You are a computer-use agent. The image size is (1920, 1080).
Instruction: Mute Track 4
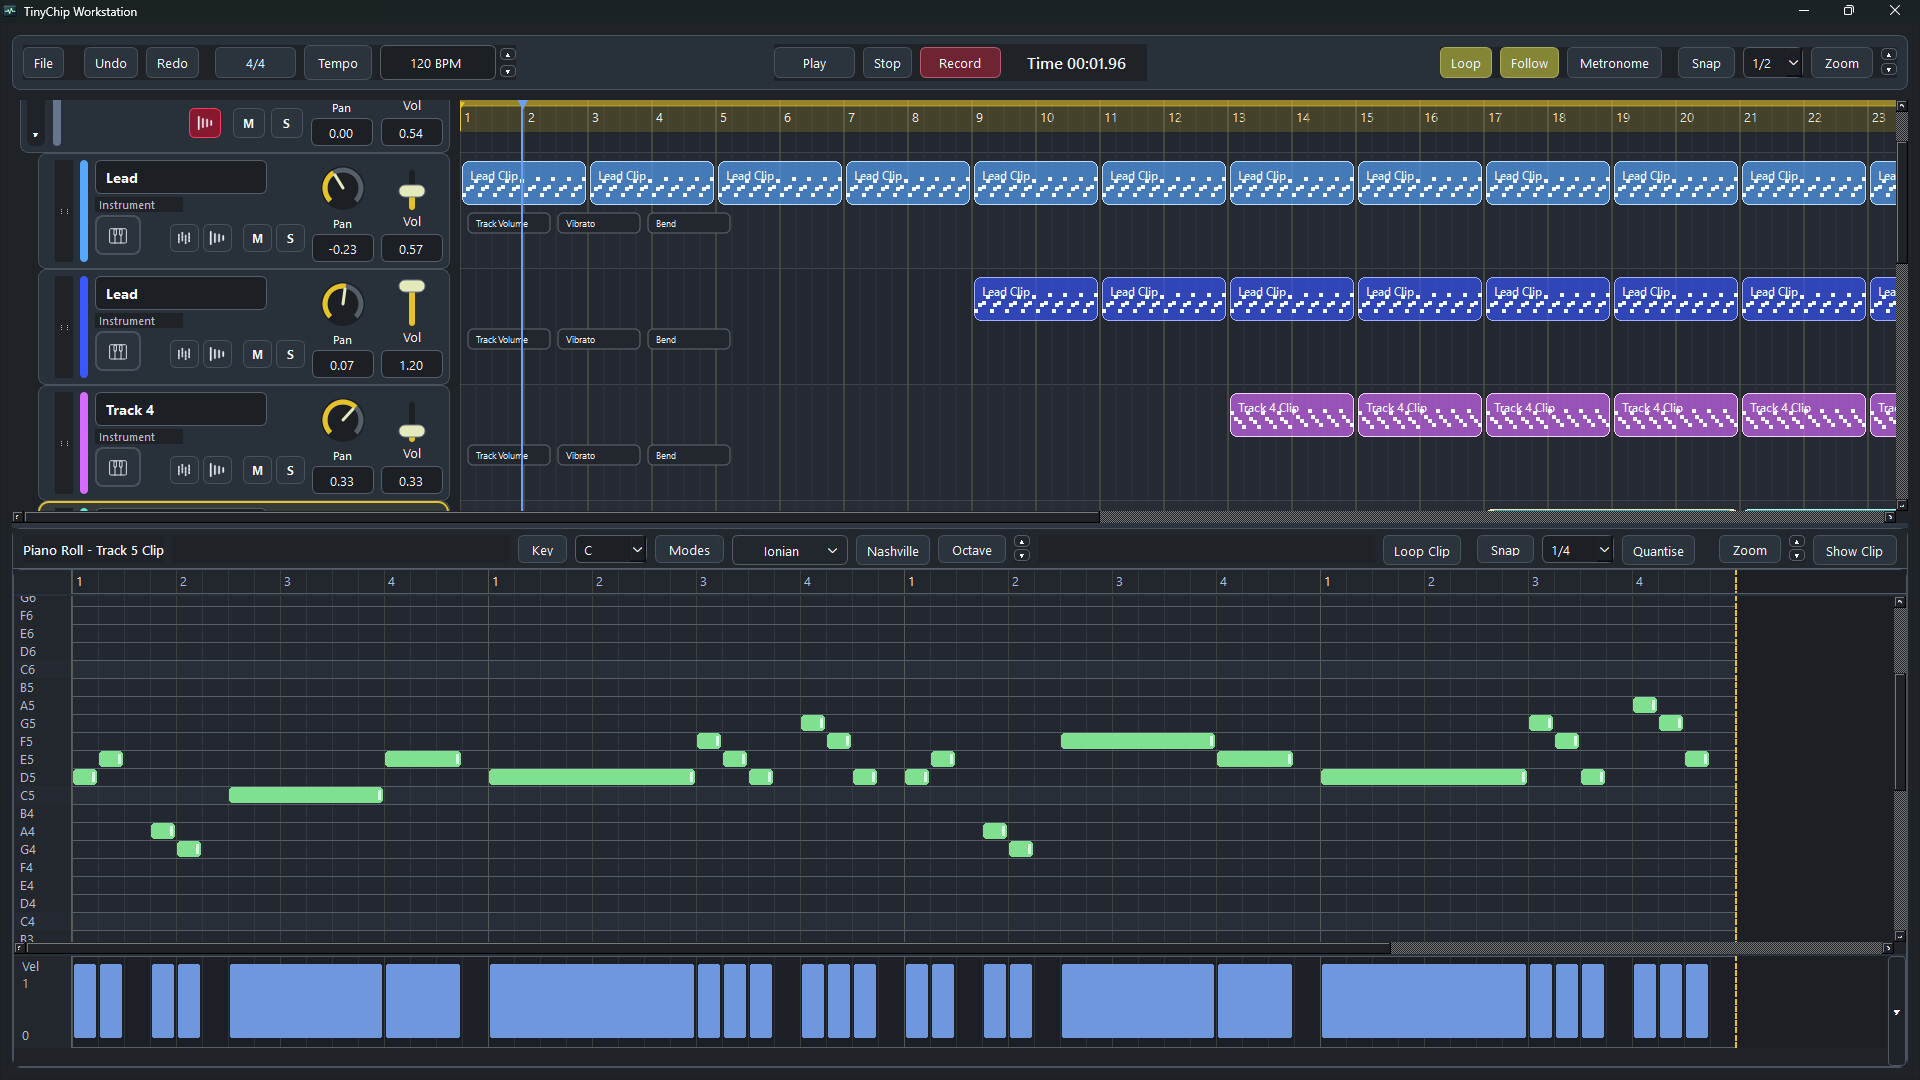pyautogui.click(x=258, y=470)
